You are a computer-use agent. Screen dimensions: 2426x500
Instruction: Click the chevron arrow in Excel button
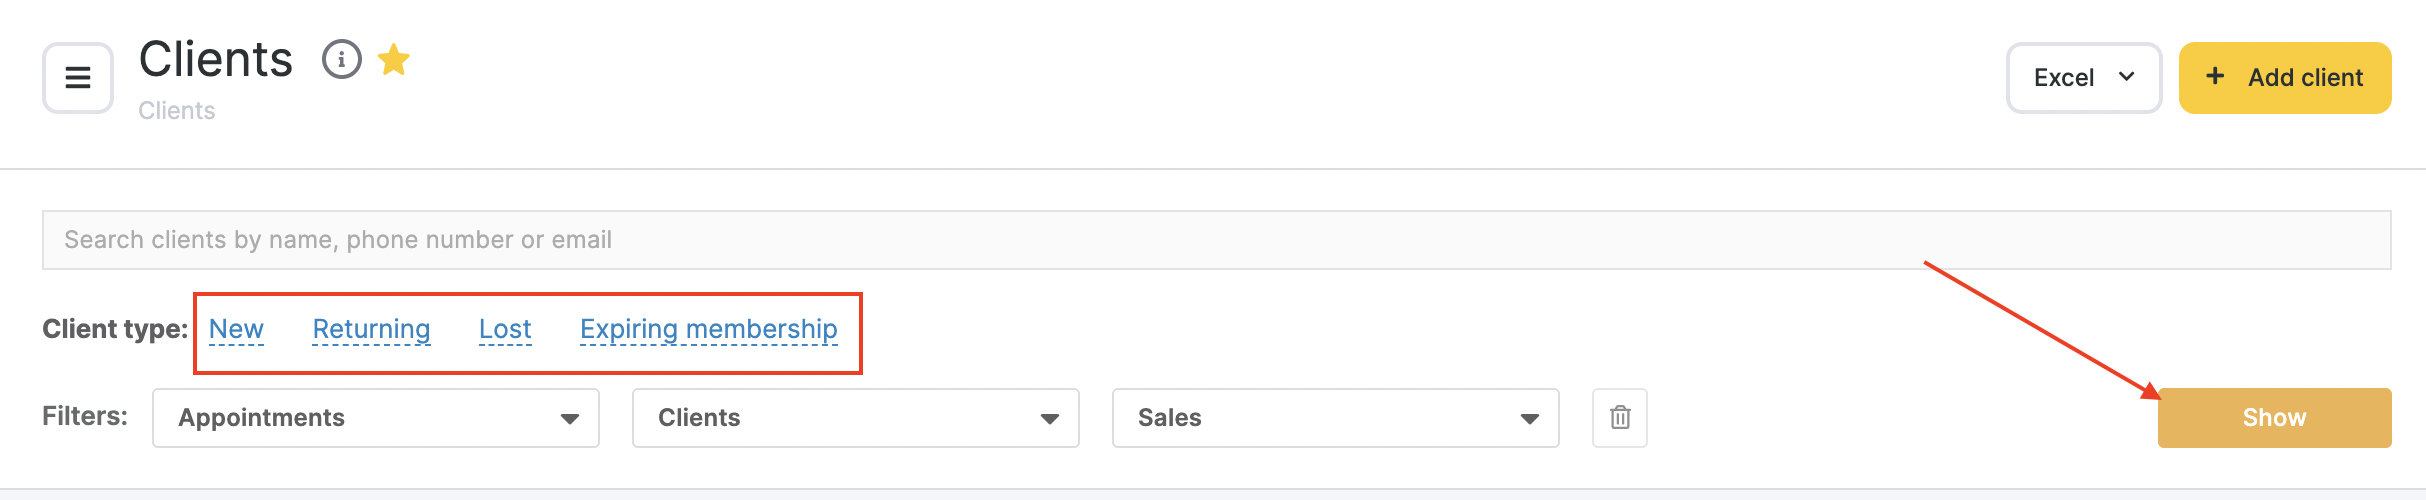(x=2127, y=77)
